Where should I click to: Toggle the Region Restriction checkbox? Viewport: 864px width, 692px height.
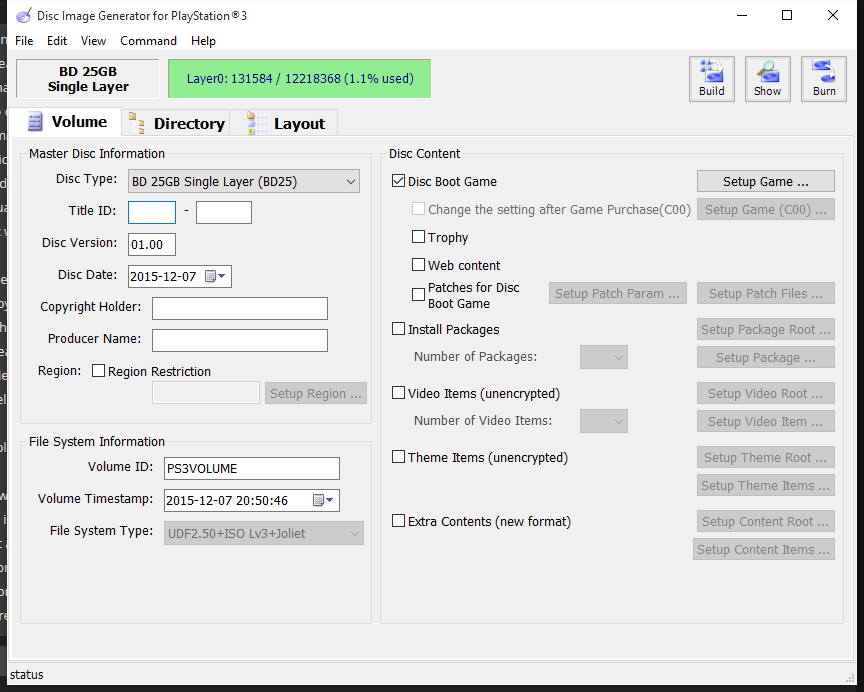99,371
